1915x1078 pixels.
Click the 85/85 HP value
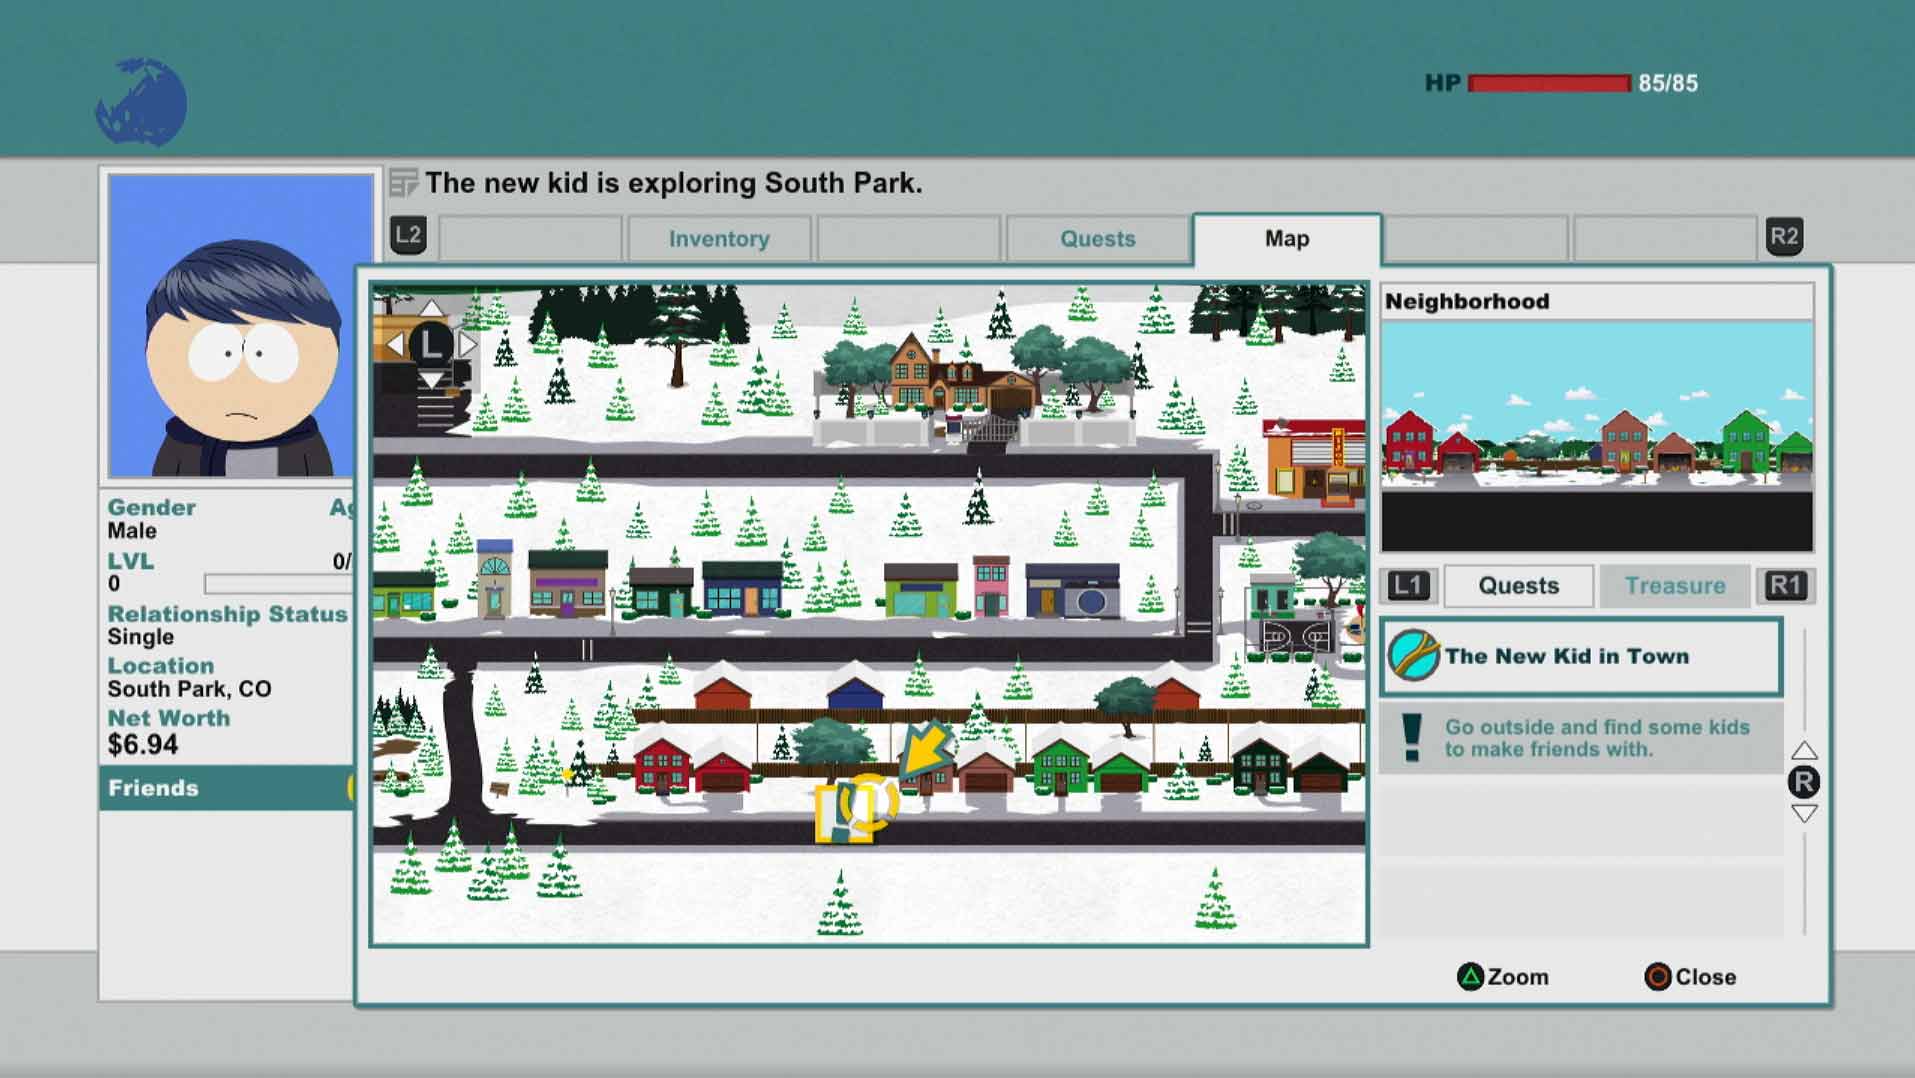click(1667, 83)
